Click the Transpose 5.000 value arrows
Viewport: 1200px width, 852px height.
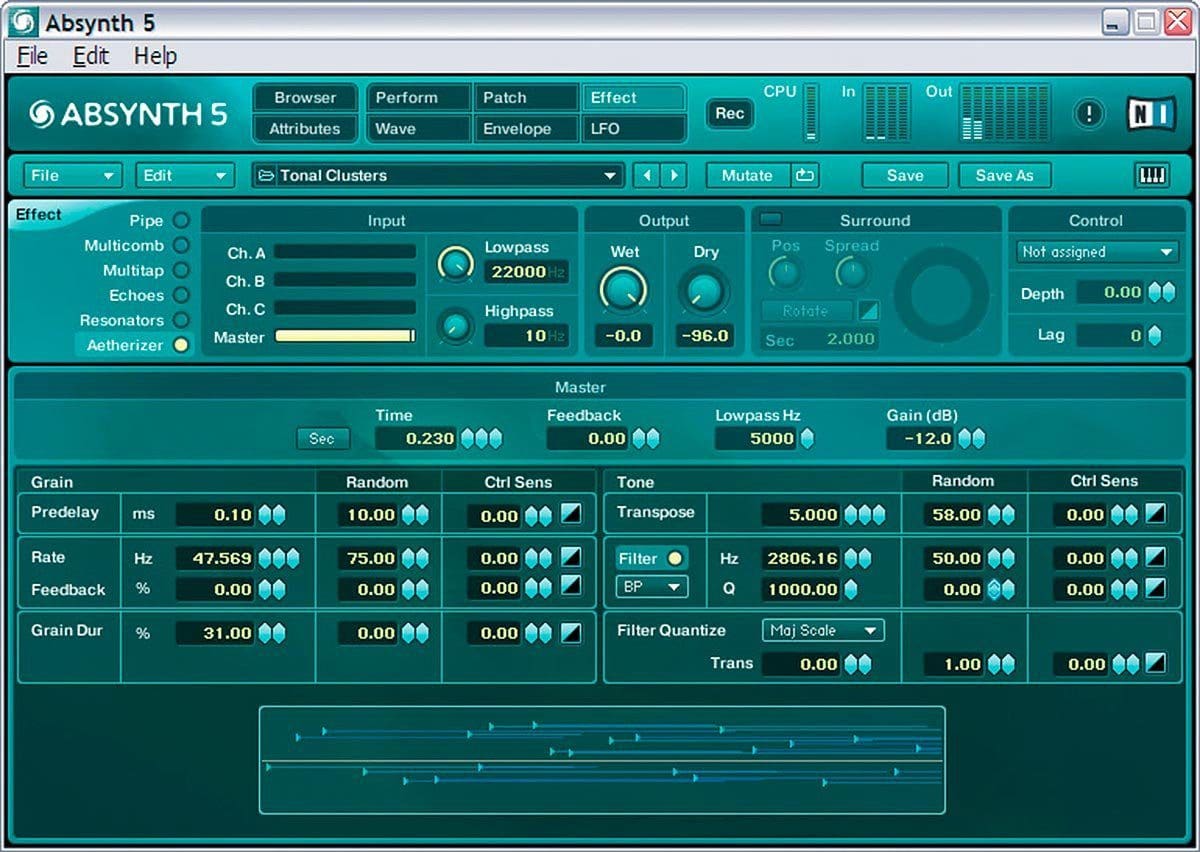click(x=864, y=515)
